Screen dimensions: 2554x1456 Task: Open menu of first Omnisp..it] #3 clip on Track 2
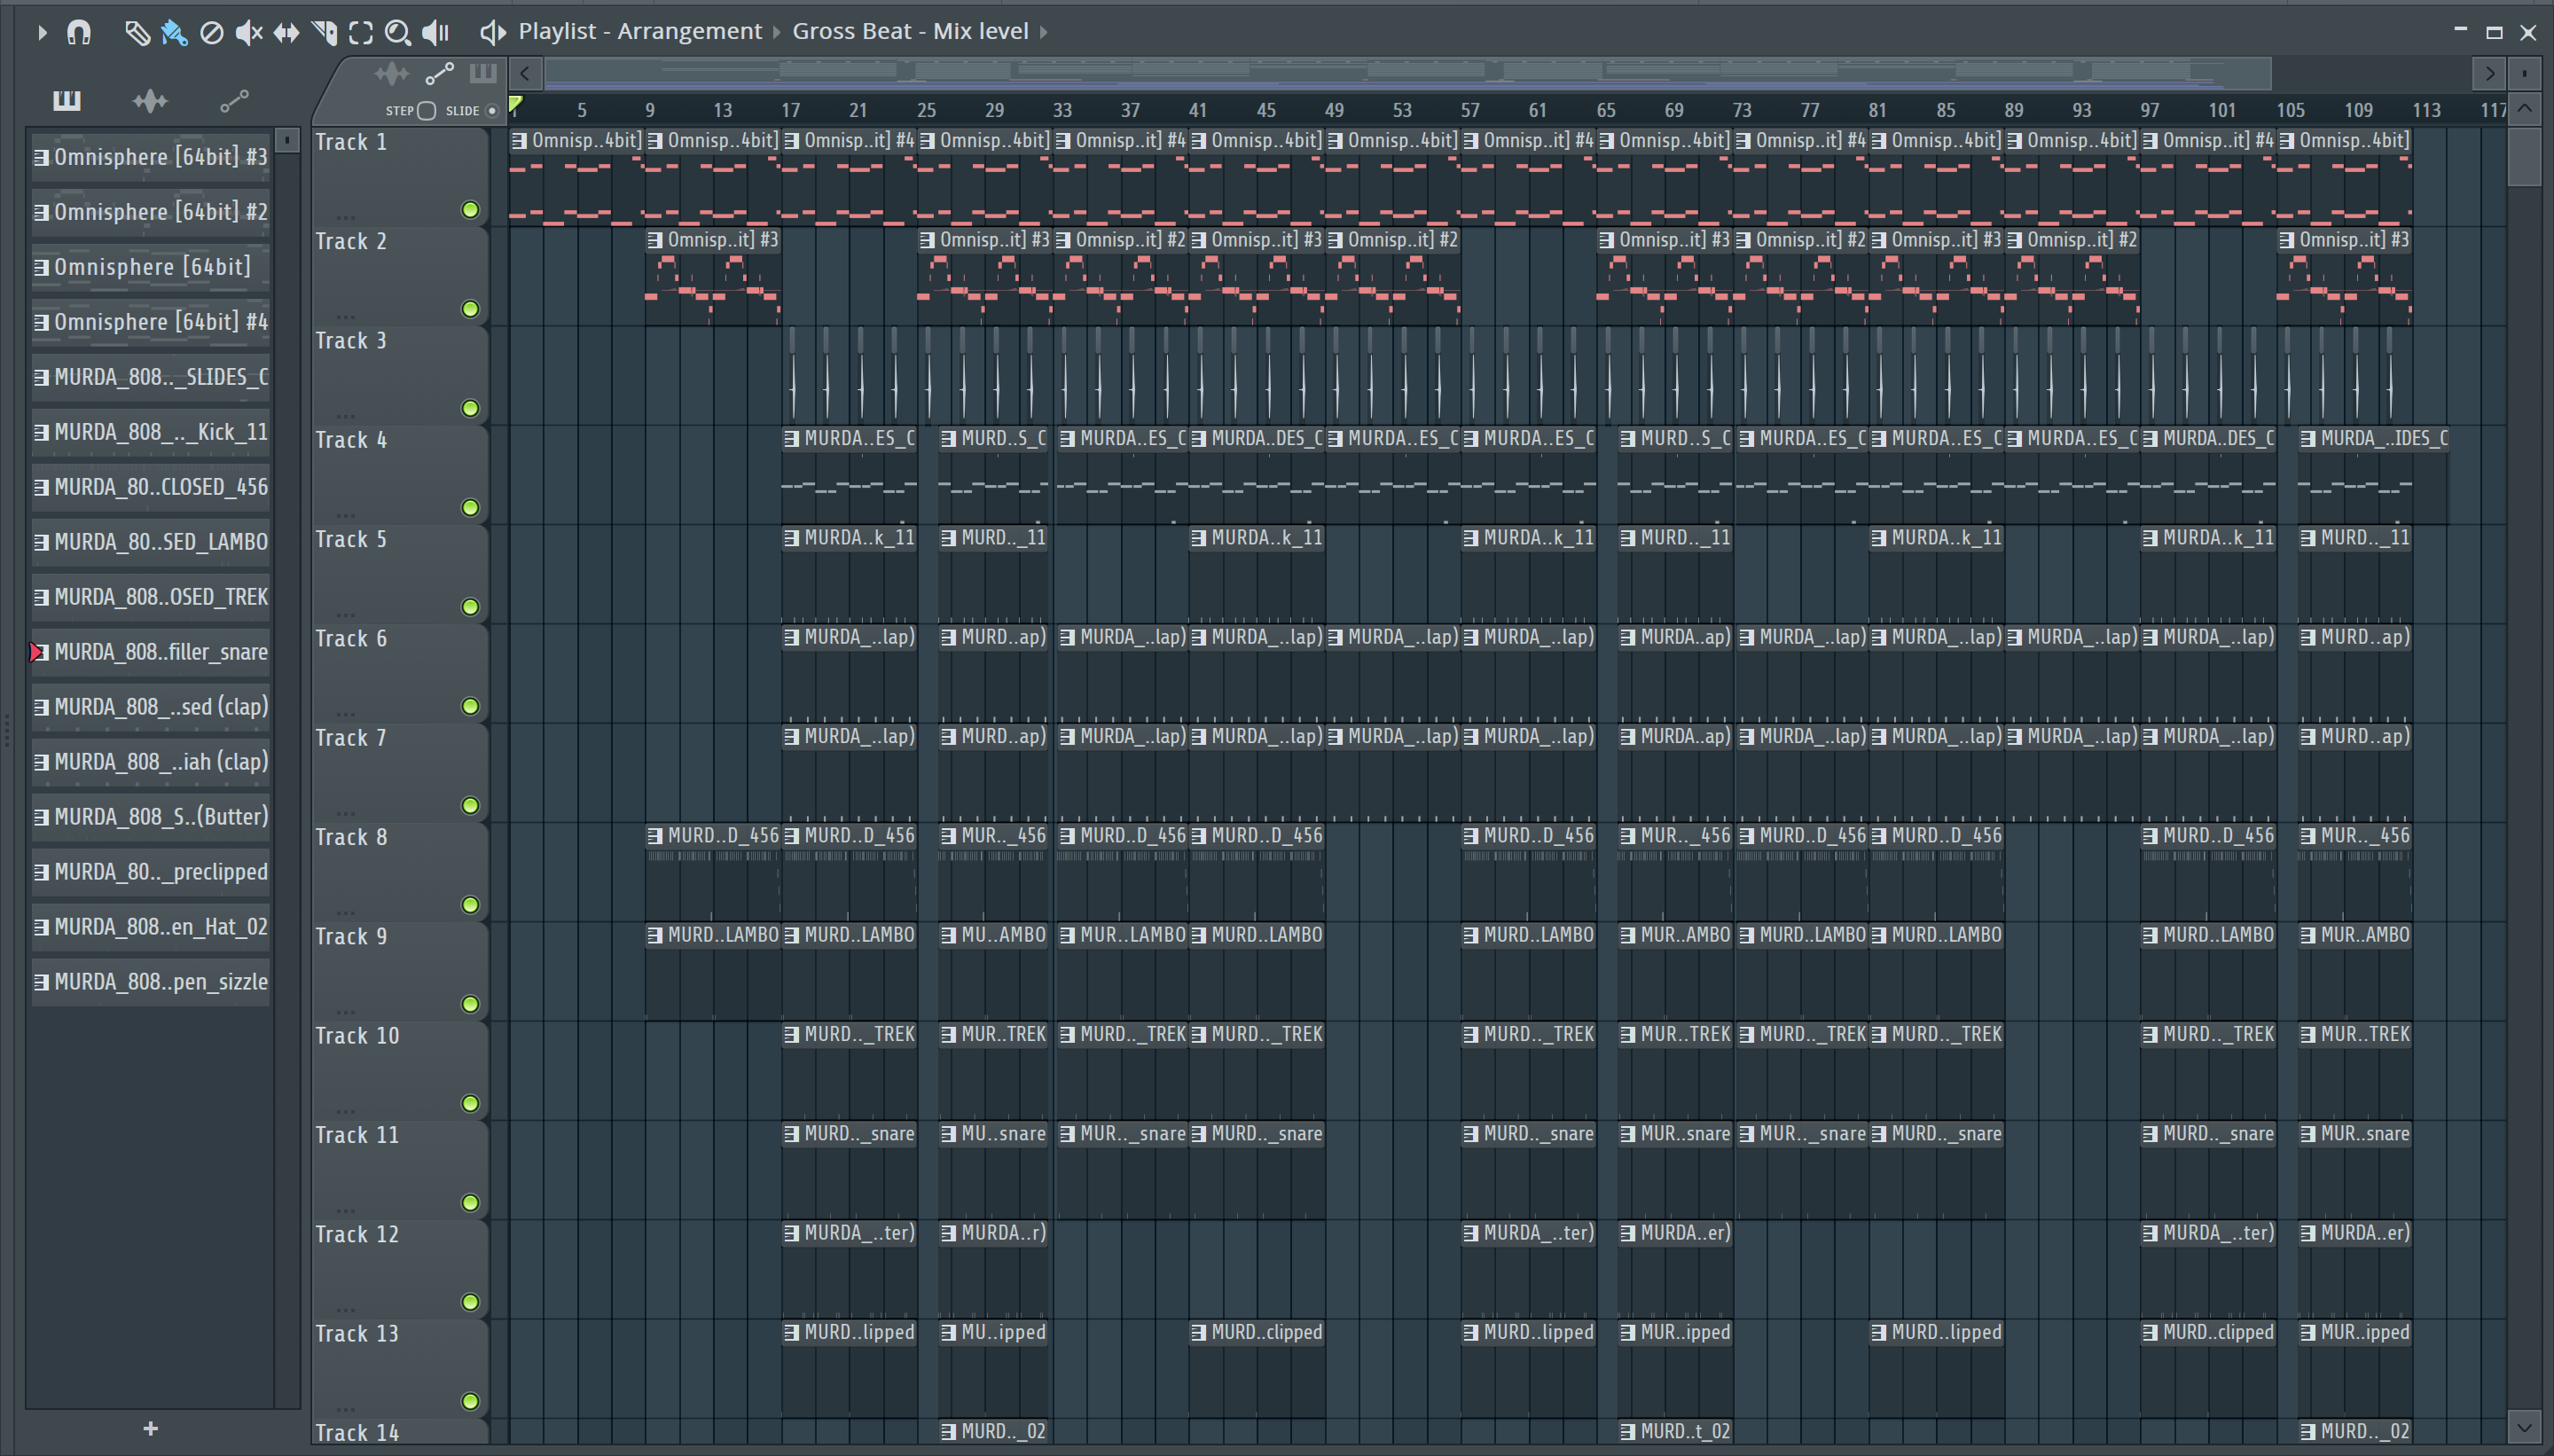click(655, 240)
